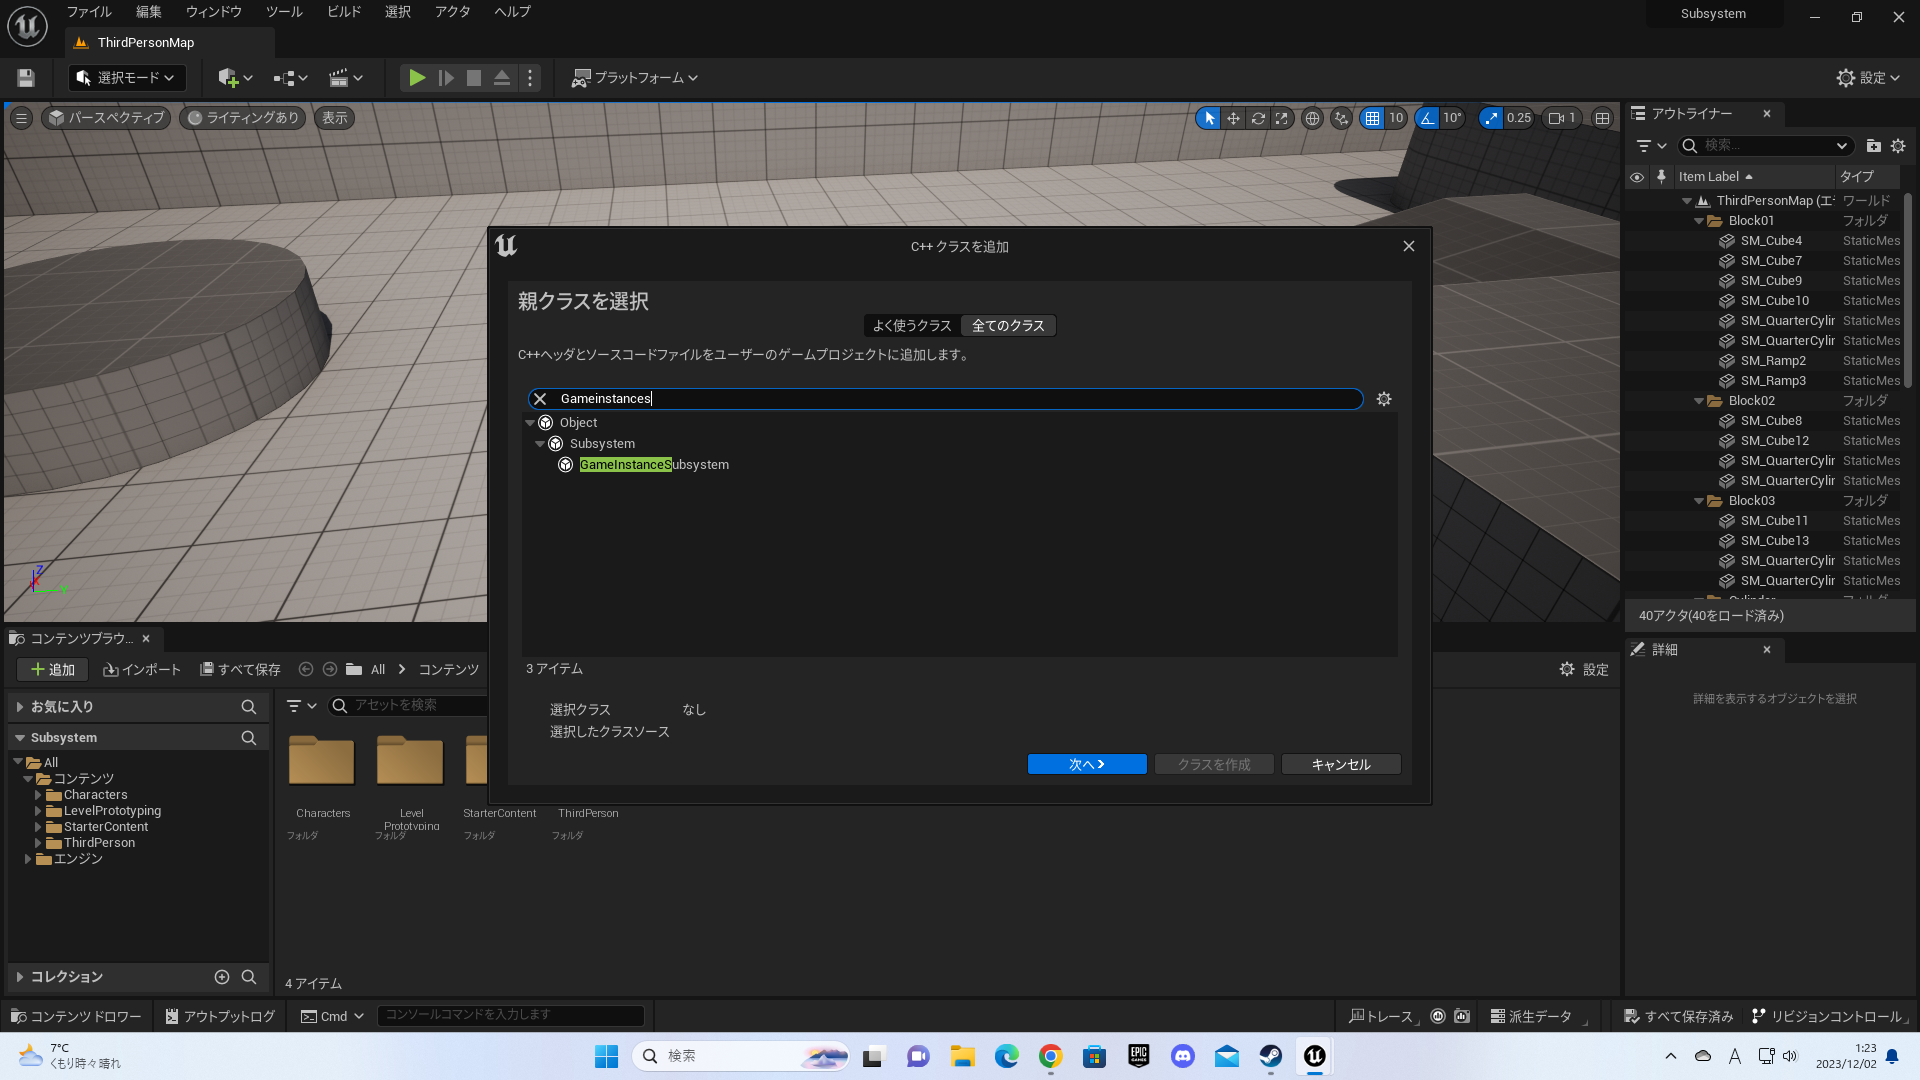The image size is (1920, 1080).
Task: Clear the Gameinstances search text
Action: pos(540,399)
